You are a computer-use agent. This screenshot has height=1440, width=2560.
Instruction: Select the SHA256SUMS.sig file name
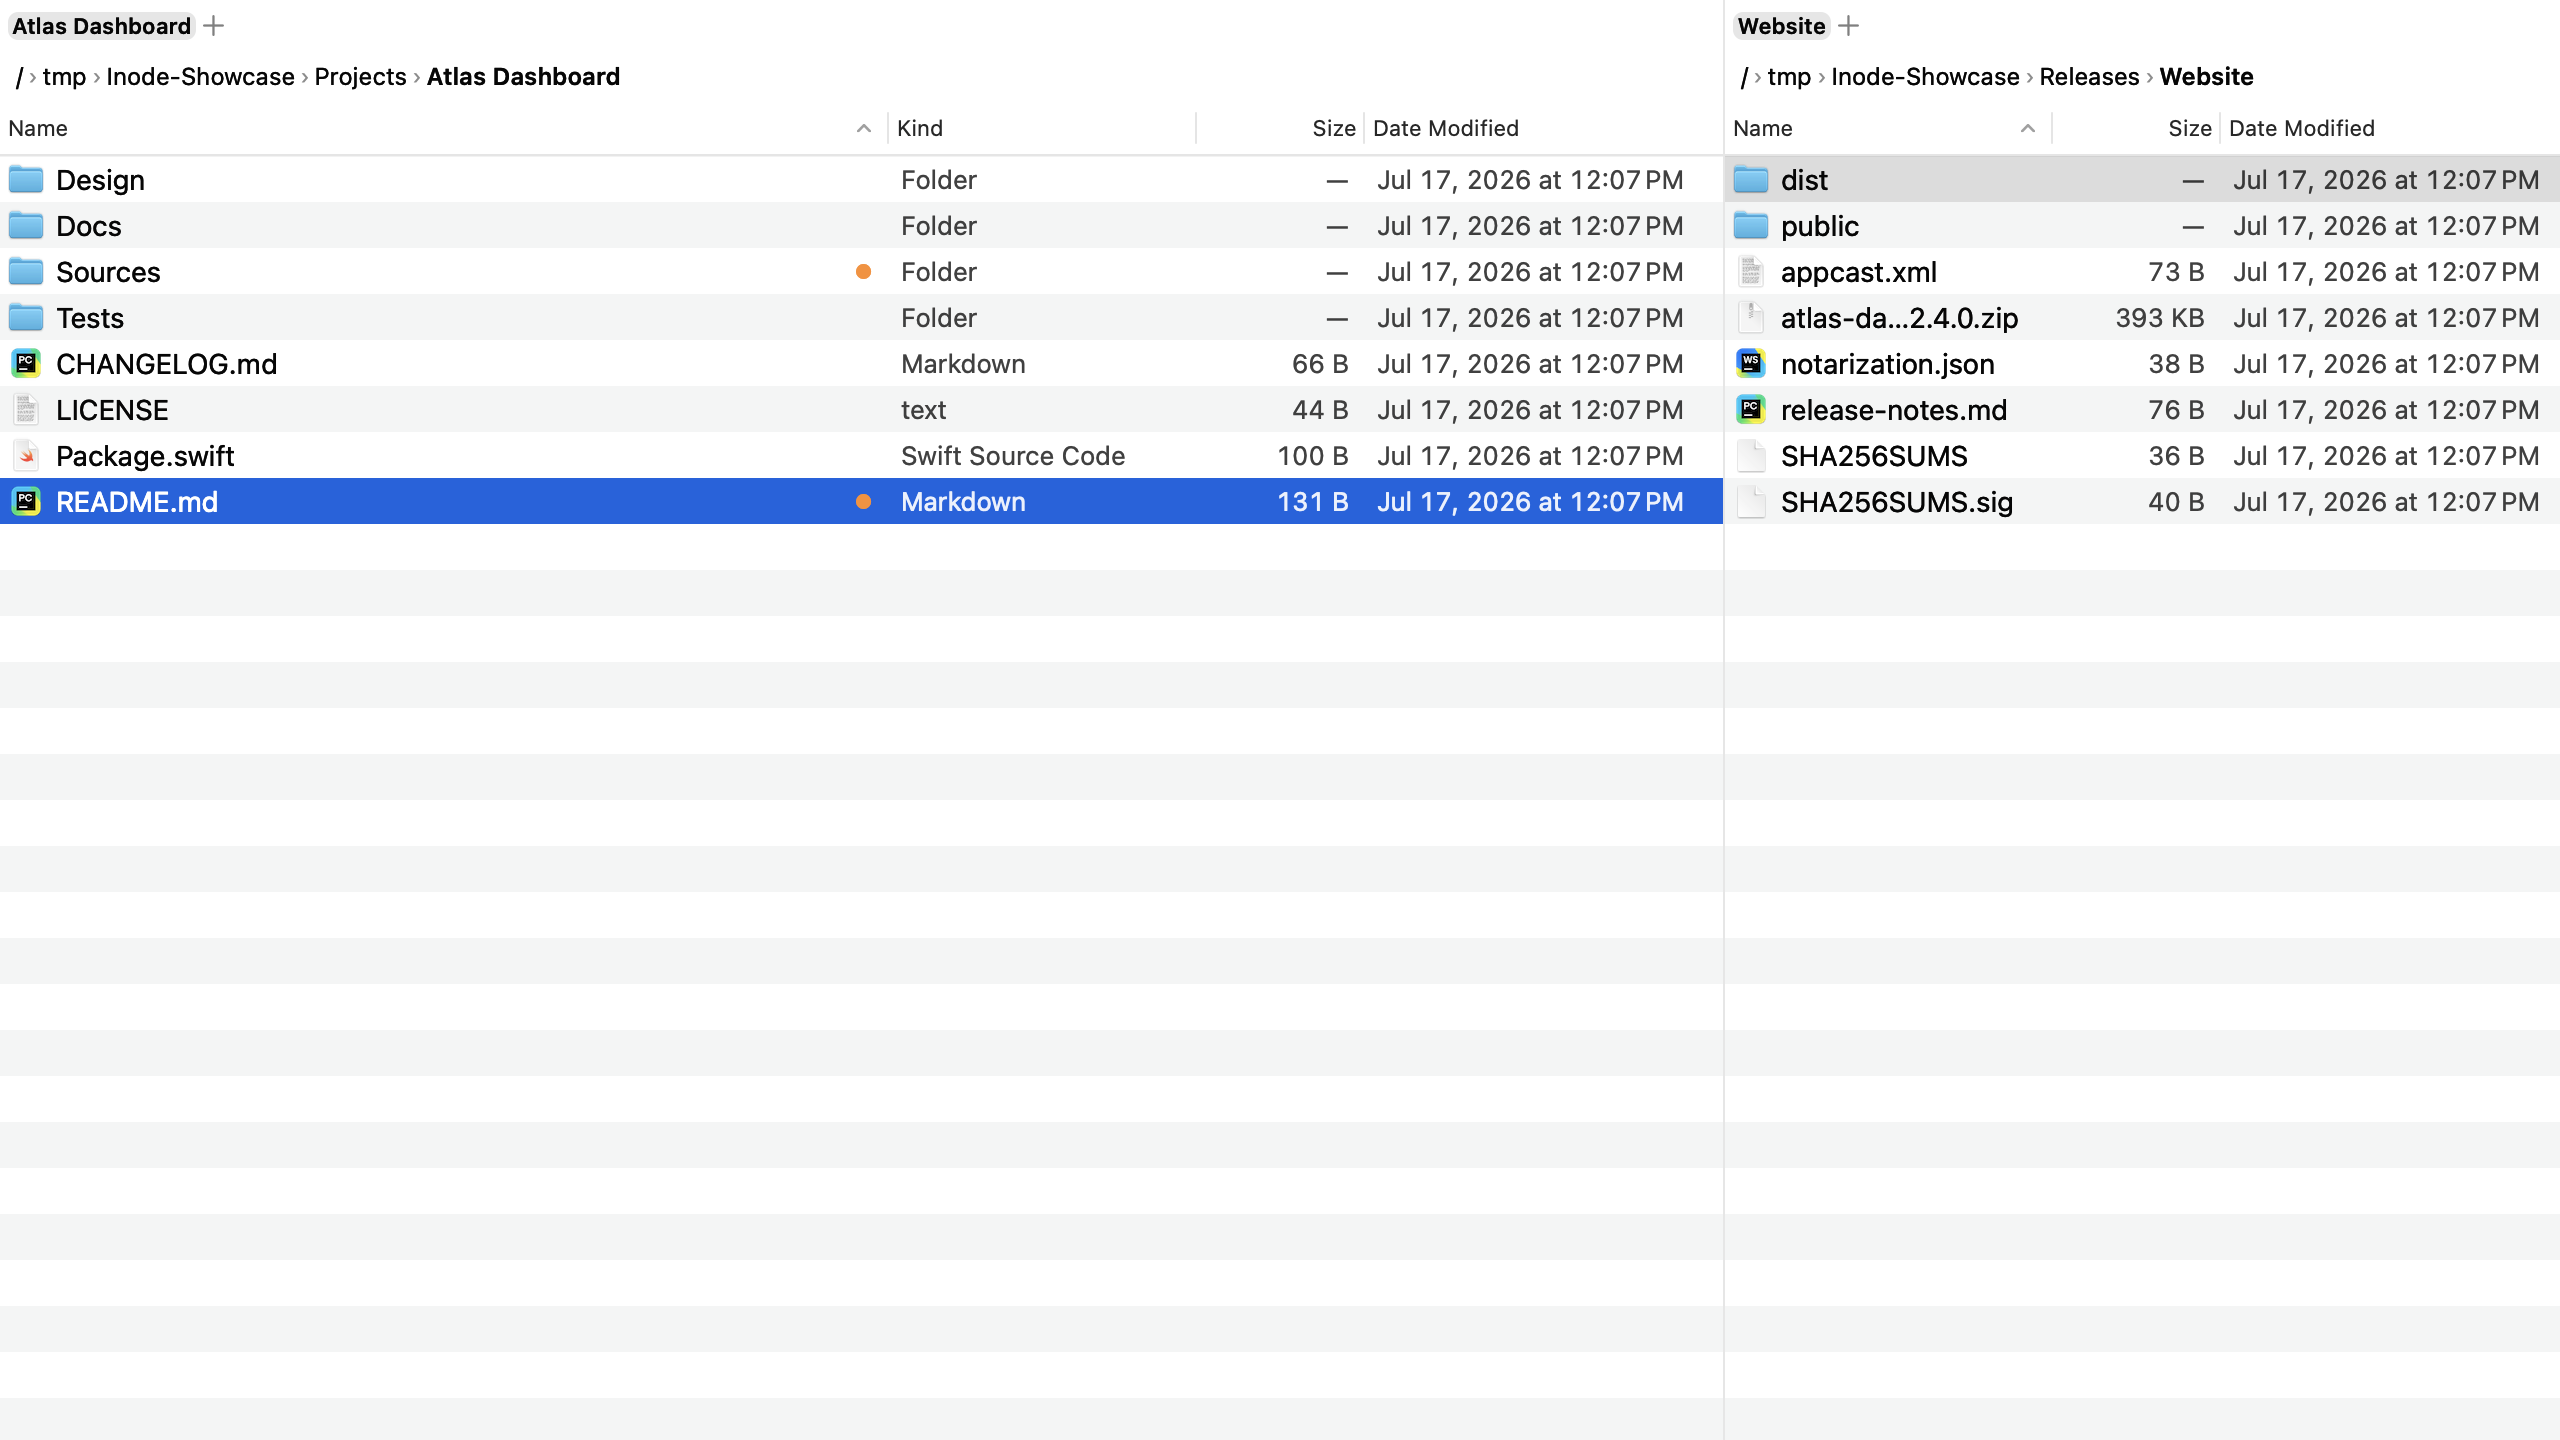pyautogui.click(x=1897, y=502)
